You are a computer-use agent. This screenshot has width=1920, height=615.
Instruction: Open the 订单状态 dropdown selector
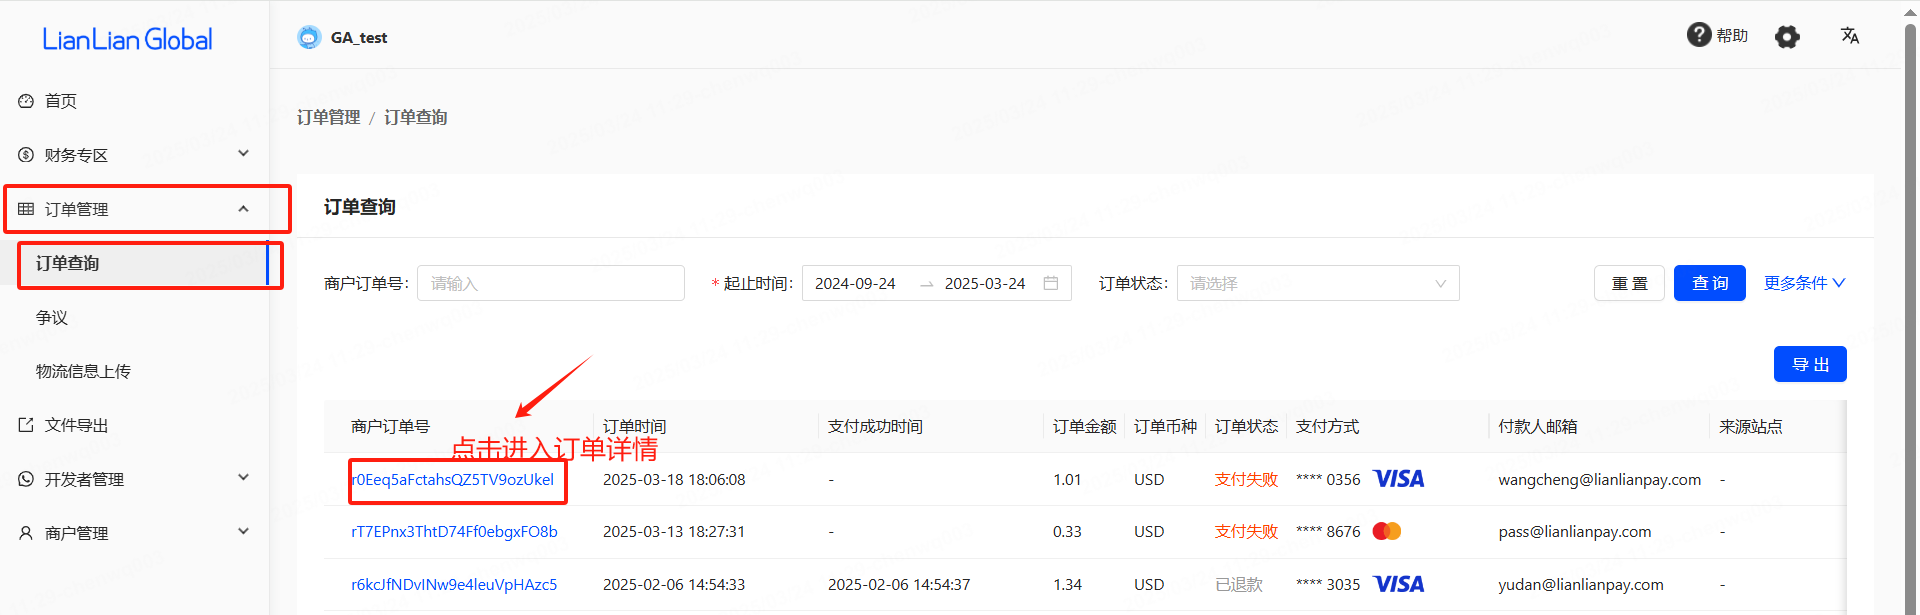click(x=1317, y=283)
